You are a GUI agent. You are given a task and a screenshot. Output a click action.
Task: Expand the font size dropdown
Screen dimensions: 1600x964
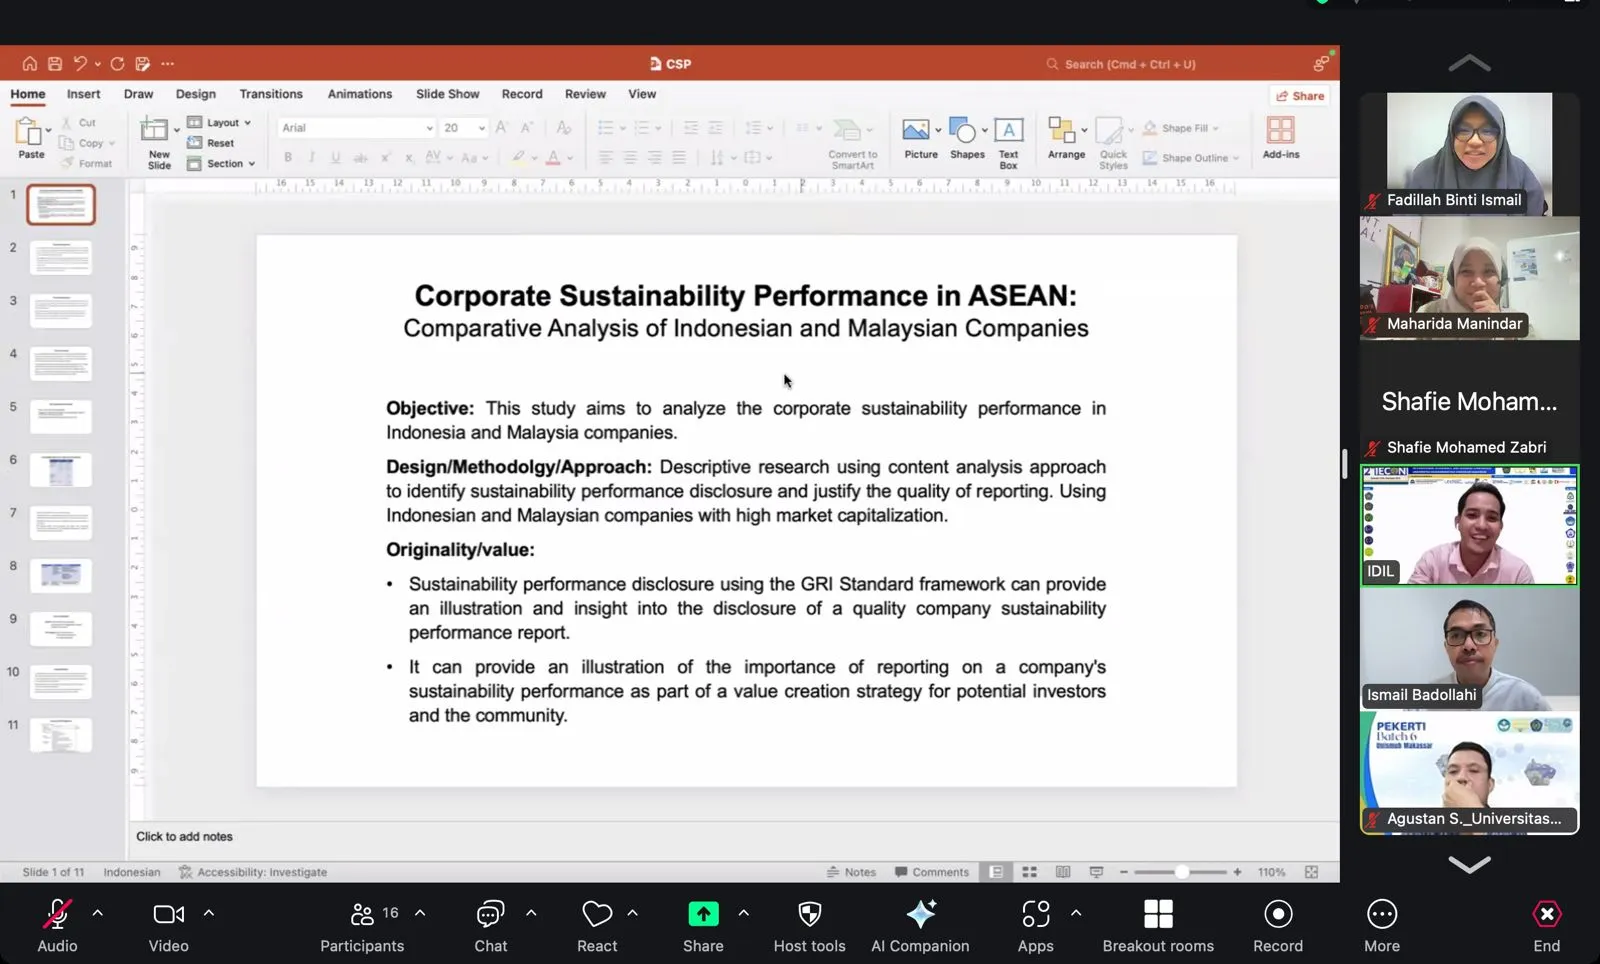point(481,128)
